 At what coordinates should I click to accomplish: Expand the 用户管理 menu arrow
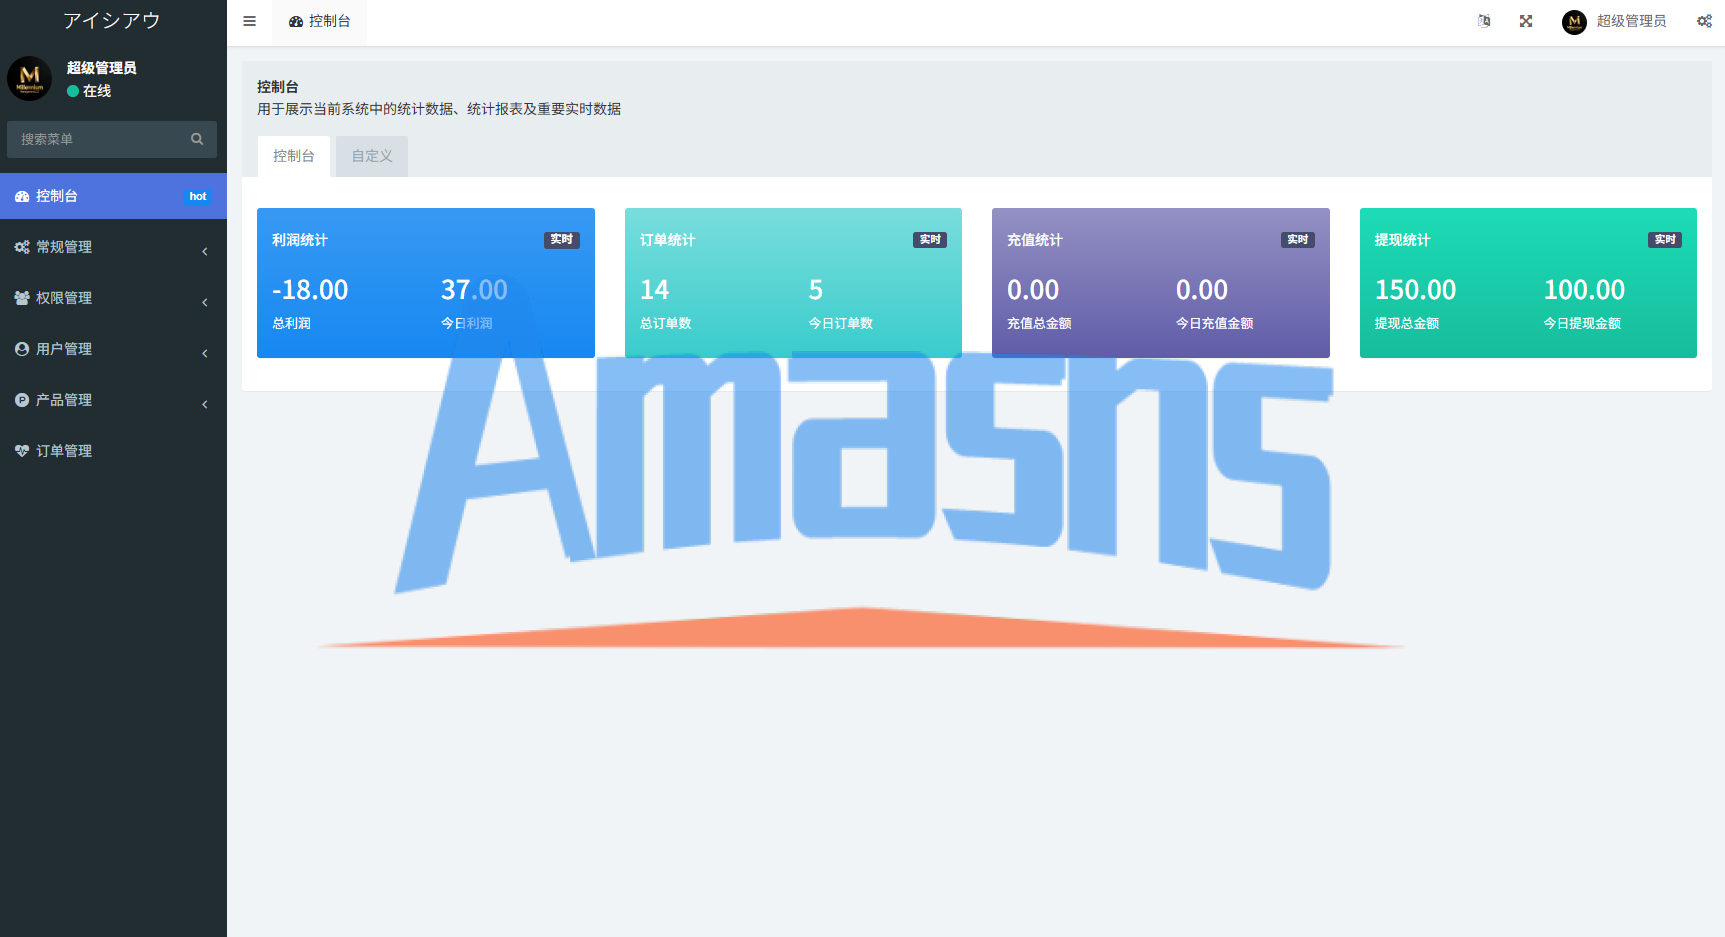(x=205, y=353)
